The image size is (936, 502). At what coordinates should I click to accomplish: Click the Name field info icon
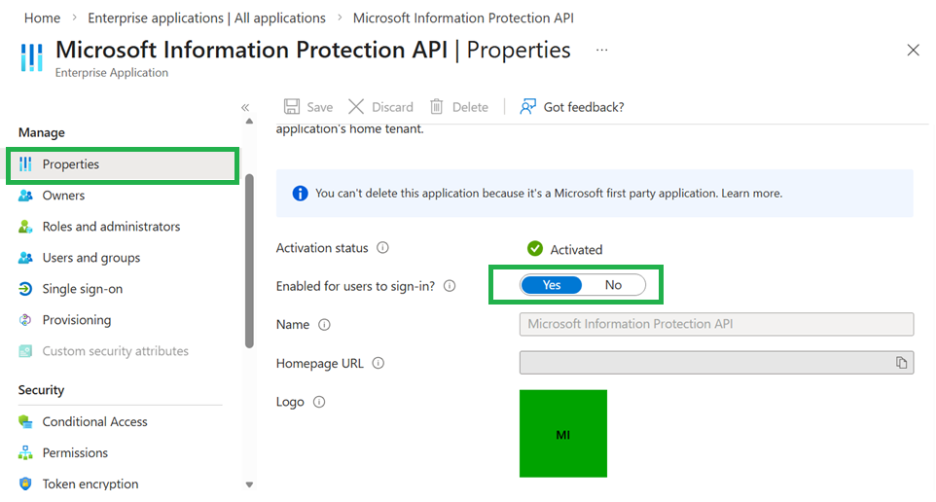coord(324,325)
